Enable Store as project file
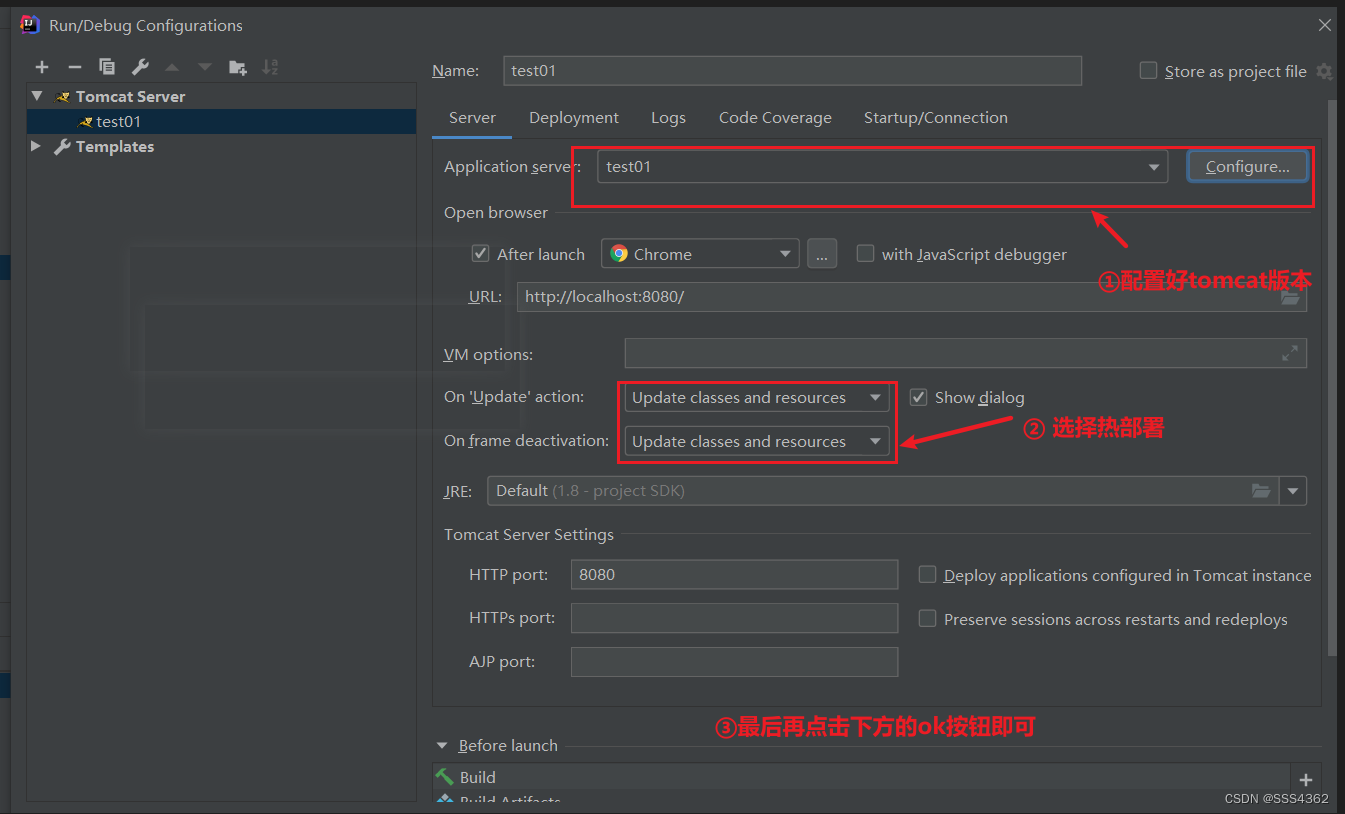Screen dimensions: 1345x814 click(x=1148, y=71)
